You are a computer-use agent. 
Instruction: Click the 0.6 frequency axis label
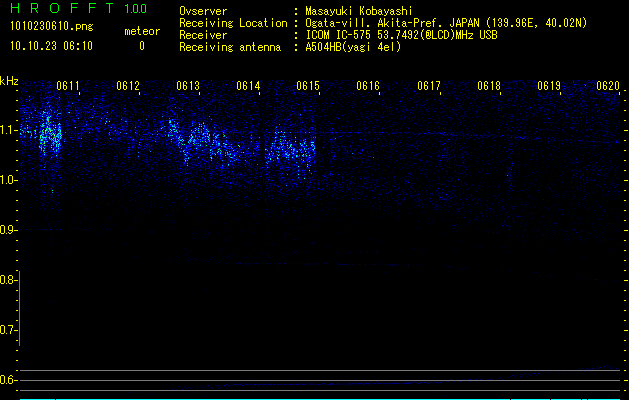click(x=7, y=380)
